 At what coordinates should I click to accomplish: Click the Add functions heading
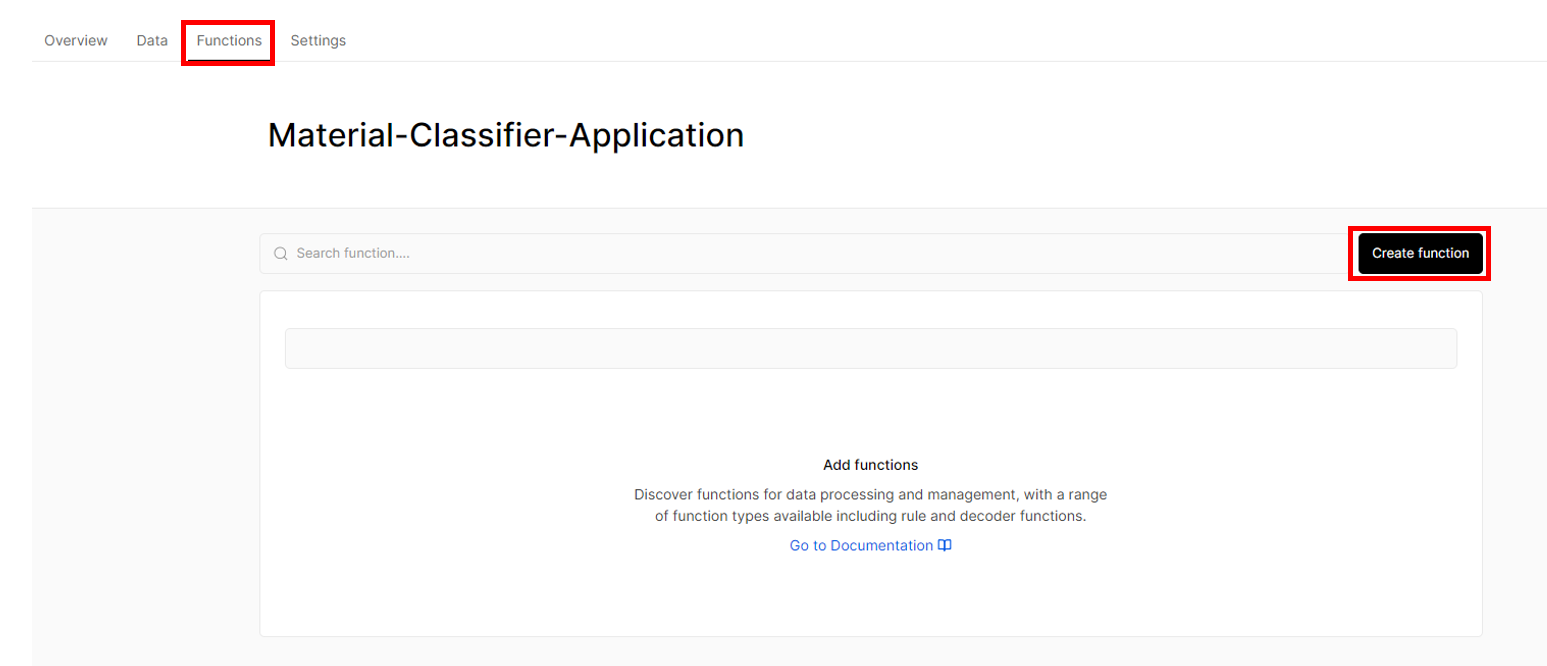pos(870,465)
